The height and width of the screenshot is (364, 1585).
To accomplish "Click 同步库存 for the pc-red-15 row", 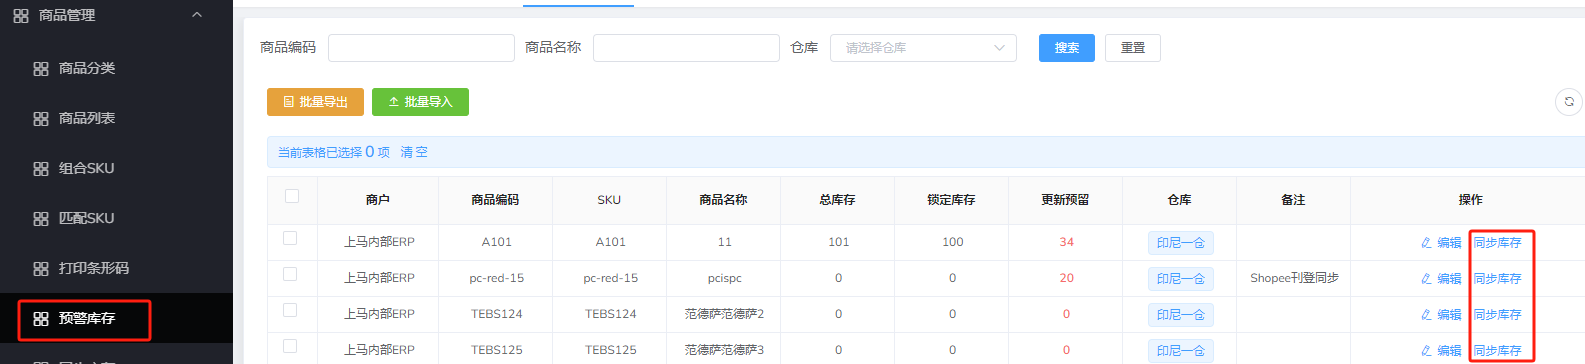I will (1497, 279).
